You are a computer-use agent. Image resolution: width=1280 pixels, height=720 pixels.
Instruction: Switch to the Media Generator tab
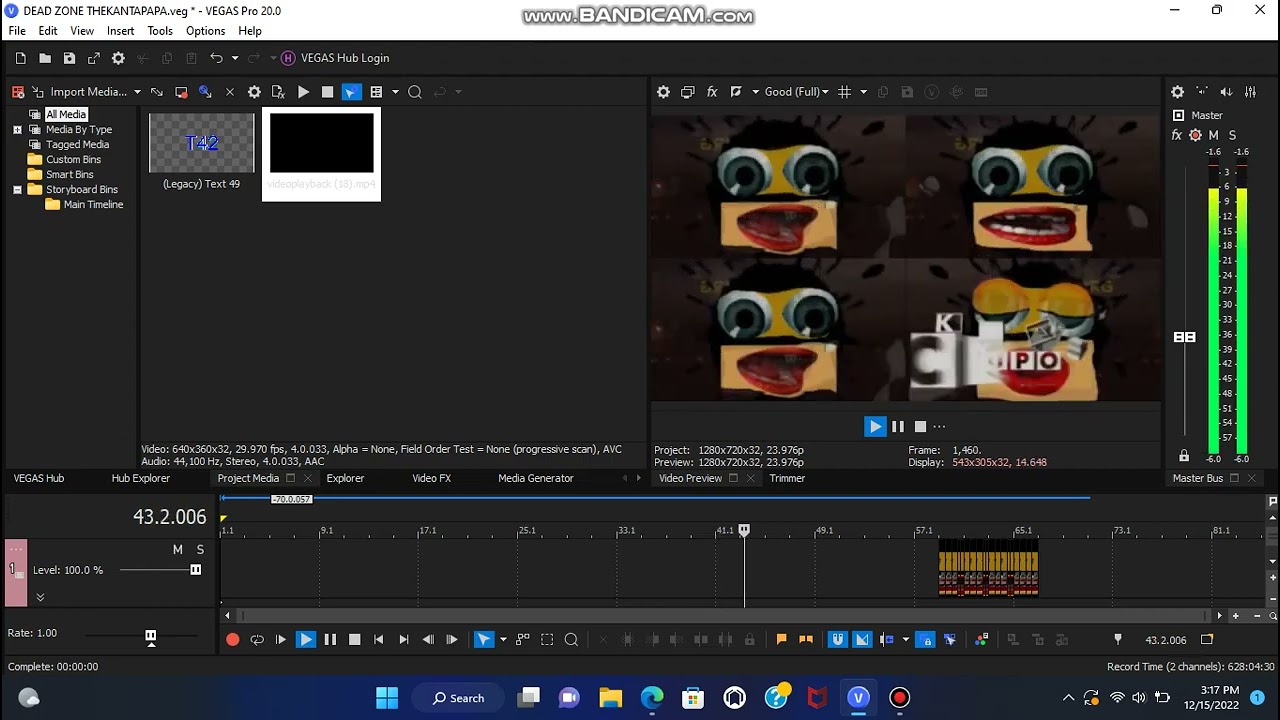coord(536,478)
